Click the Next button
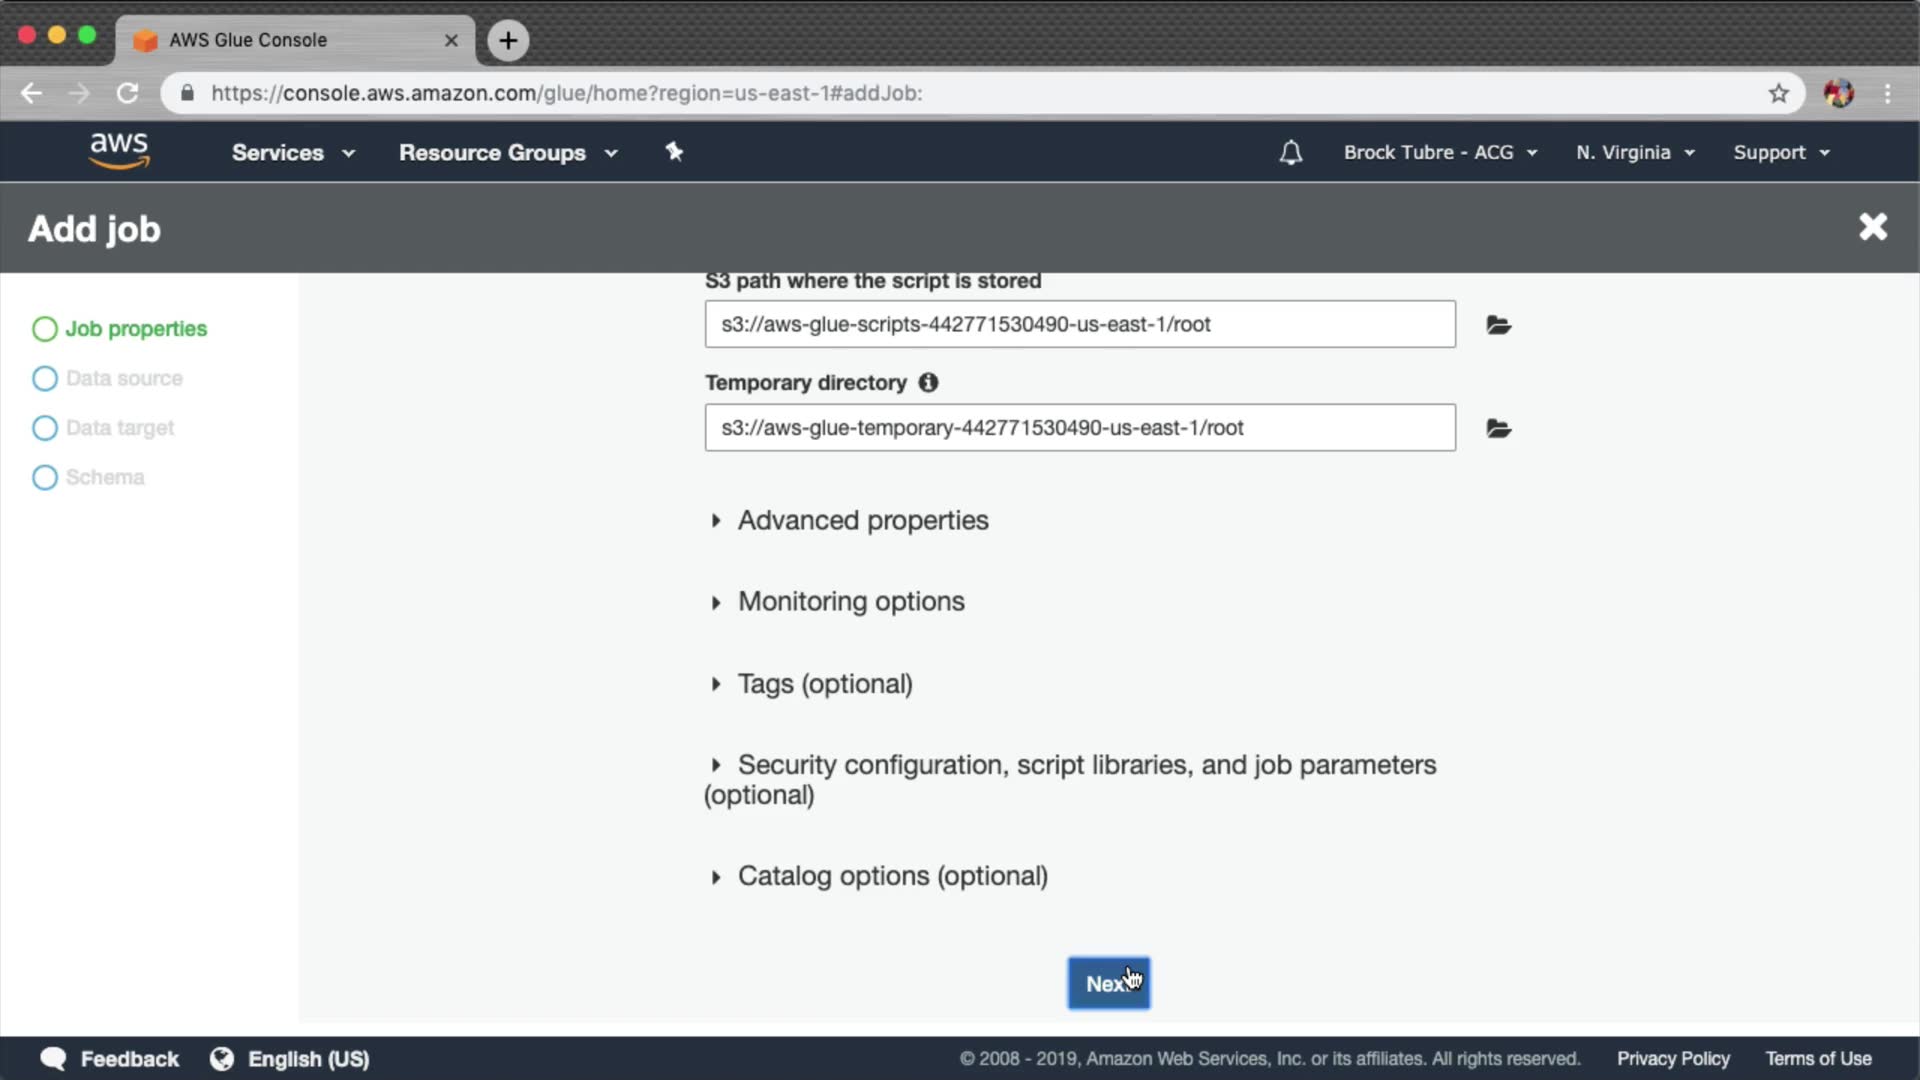 [1108, 984]
